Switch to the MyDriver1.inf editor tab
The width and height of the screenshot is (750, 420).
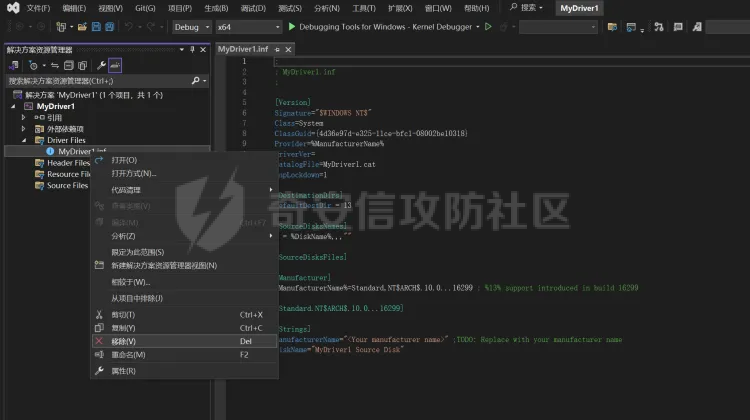(x=243, y=49)
